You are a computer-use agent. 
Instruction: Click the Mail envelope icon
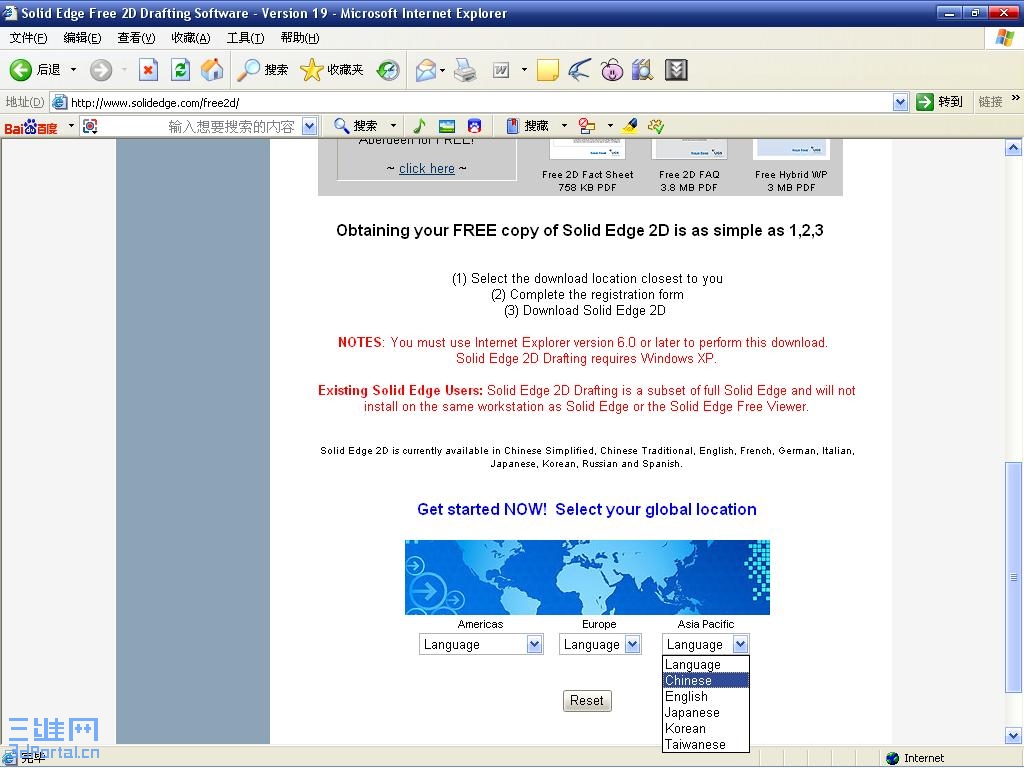pyautogui.click(x=425, y=70)
